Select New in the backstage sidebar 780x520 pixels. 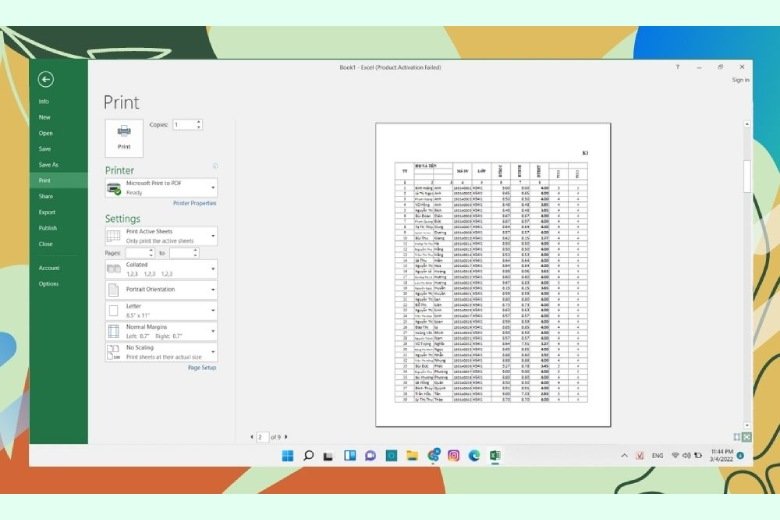(x=45, y=117)
